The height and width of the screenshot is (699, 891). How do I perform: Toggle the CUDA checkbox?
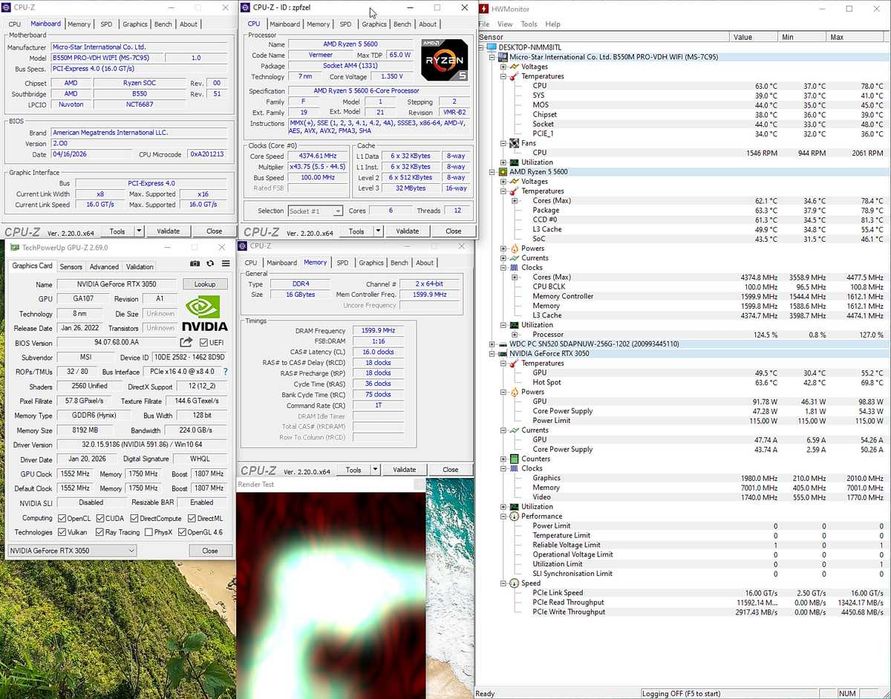pyautogui.click(x=100, y=518)
